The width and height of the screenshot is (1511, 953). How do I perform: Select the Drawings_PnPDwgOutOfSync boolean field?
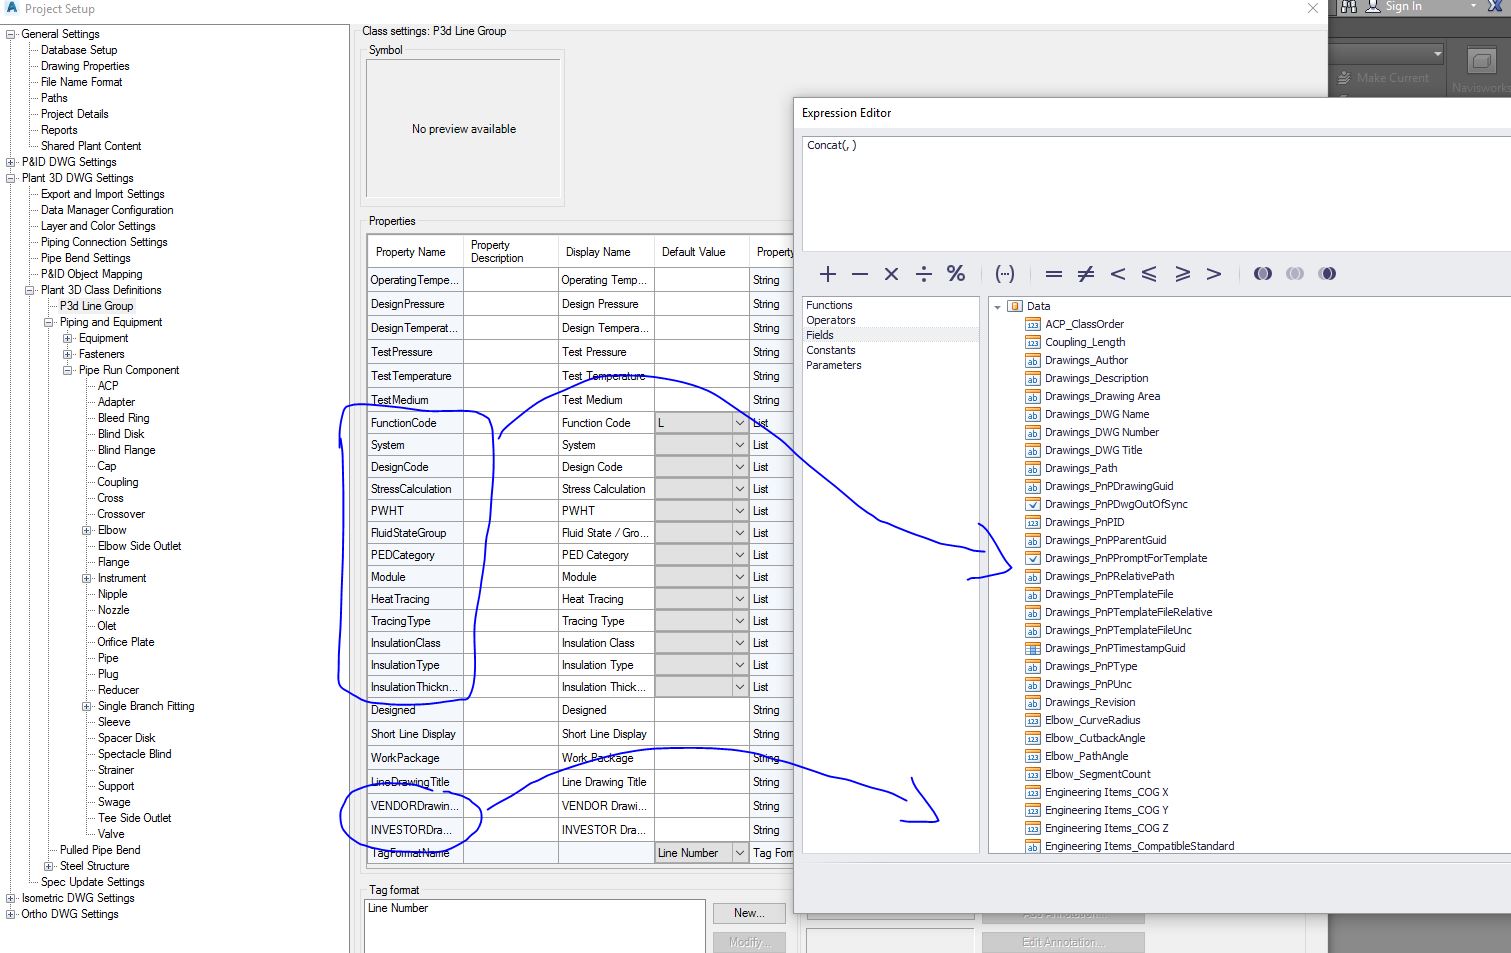tap(1116, 504)
